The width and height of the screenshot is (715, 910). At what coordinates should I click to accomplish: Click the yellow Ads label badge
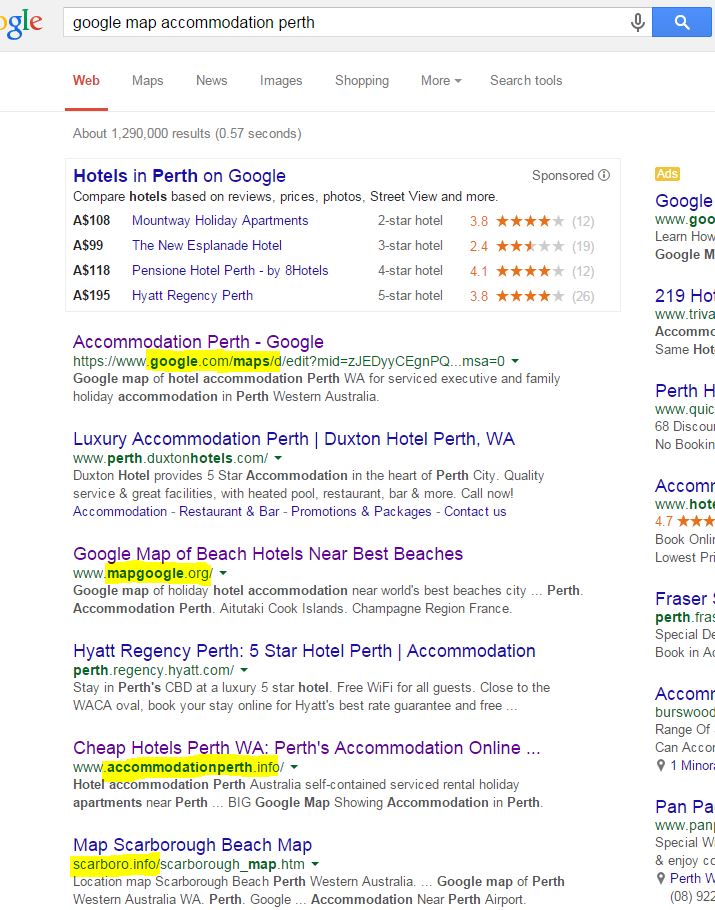click(x=667, y=174)
